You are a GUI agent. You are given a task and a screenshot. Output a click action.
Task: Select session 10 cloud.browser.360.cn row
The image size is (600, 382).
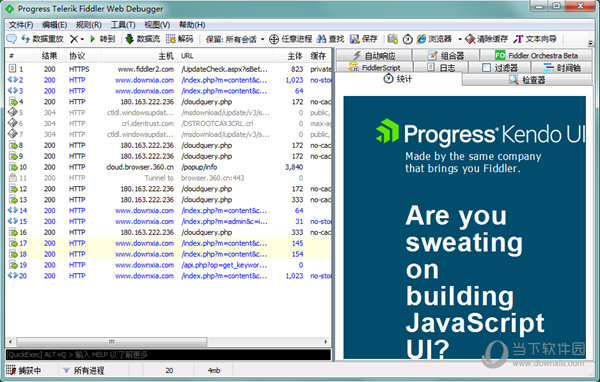point(168,167)
